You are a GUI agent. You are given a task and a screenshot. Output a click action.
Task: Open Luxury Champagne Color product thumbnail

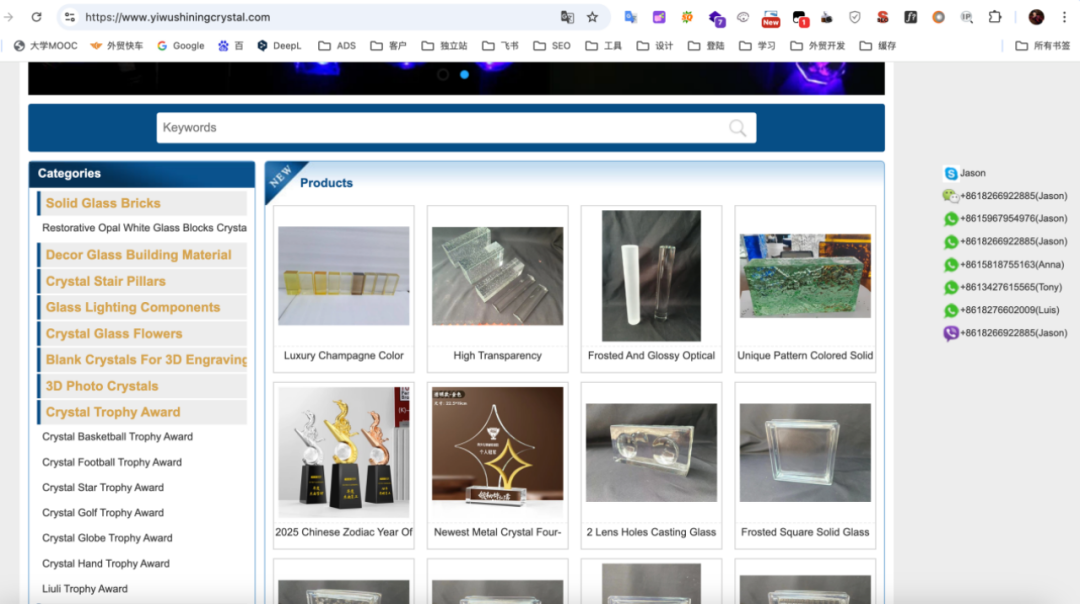tap(344, 275)
